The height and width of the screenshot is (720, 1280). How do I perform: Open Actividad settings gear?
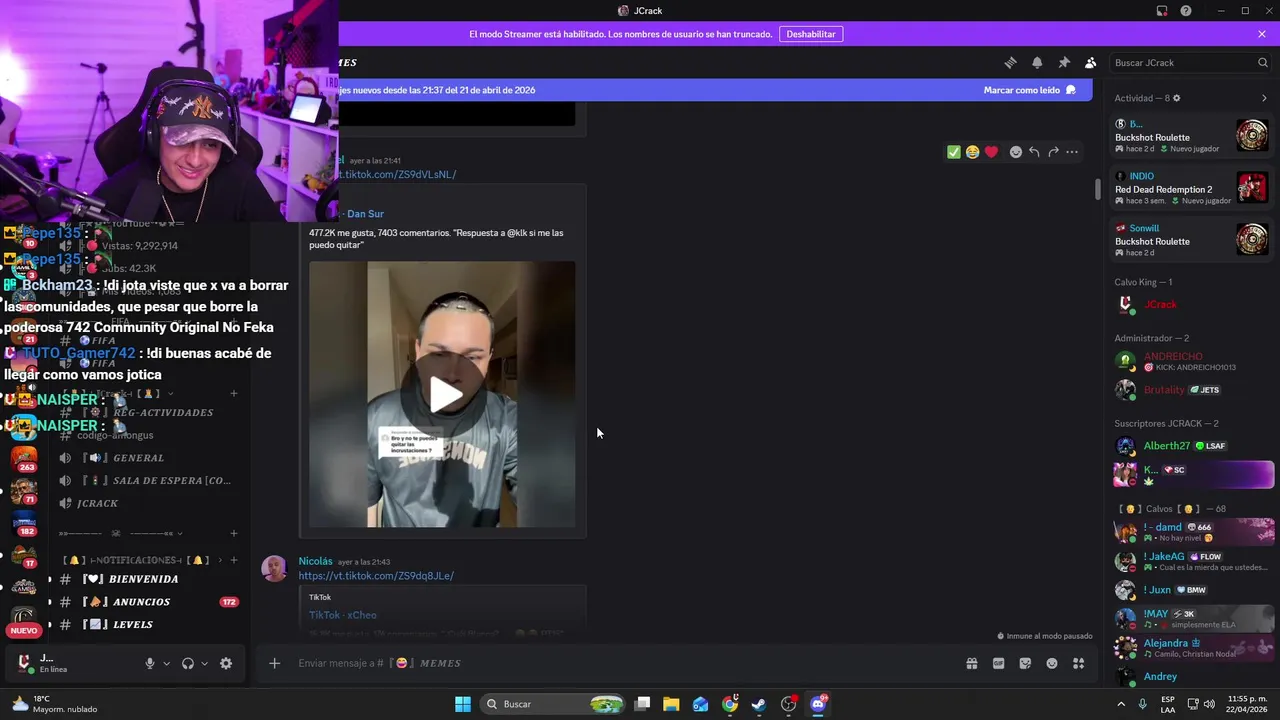(1176, 98)
